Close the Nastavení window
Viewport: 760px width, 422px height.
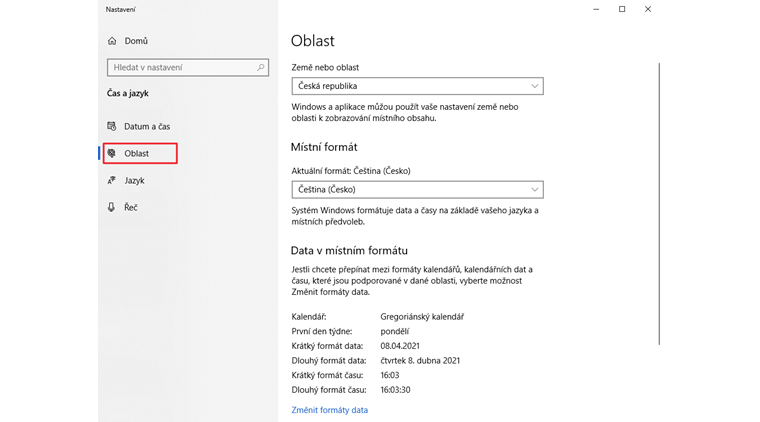click(x=648, y=9)
